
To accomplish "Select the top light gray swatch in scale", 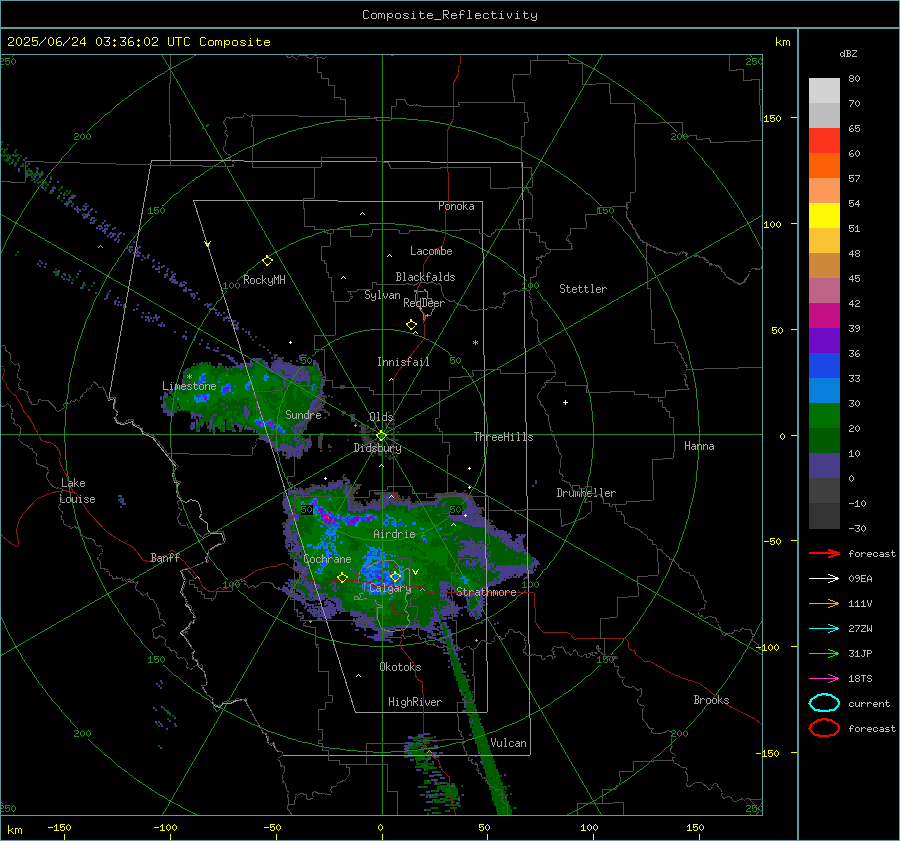I will point(824,91).
